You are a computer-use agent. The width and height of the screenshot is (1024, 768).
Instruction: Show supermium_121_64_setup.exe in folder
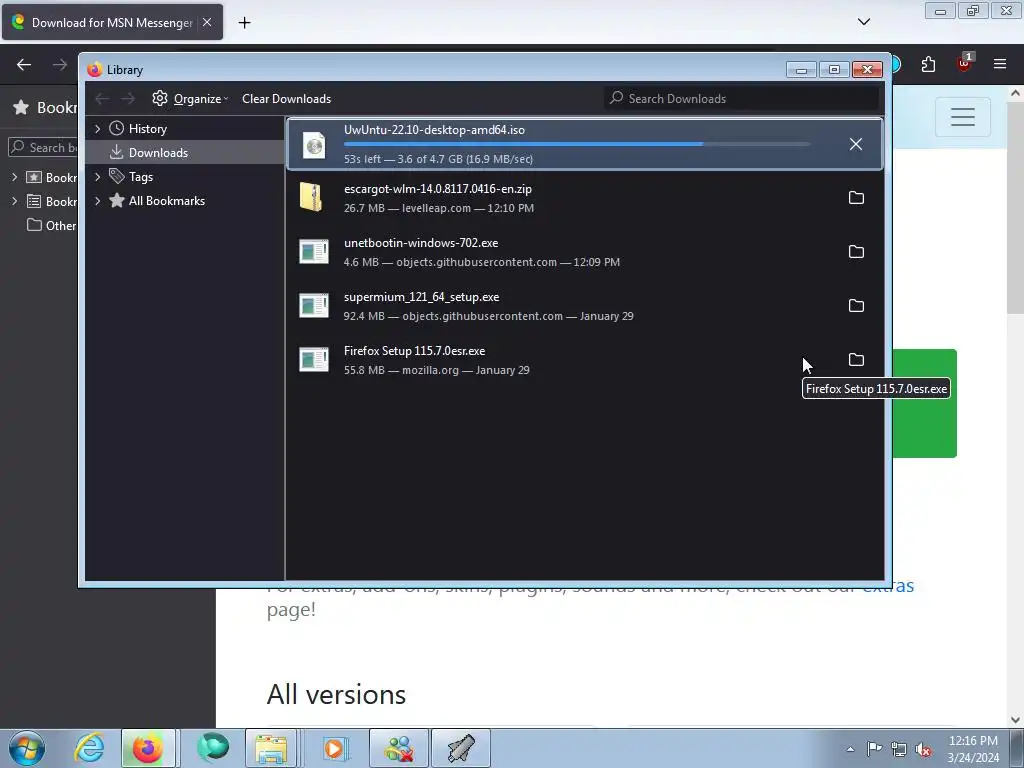tap(856, 306)
